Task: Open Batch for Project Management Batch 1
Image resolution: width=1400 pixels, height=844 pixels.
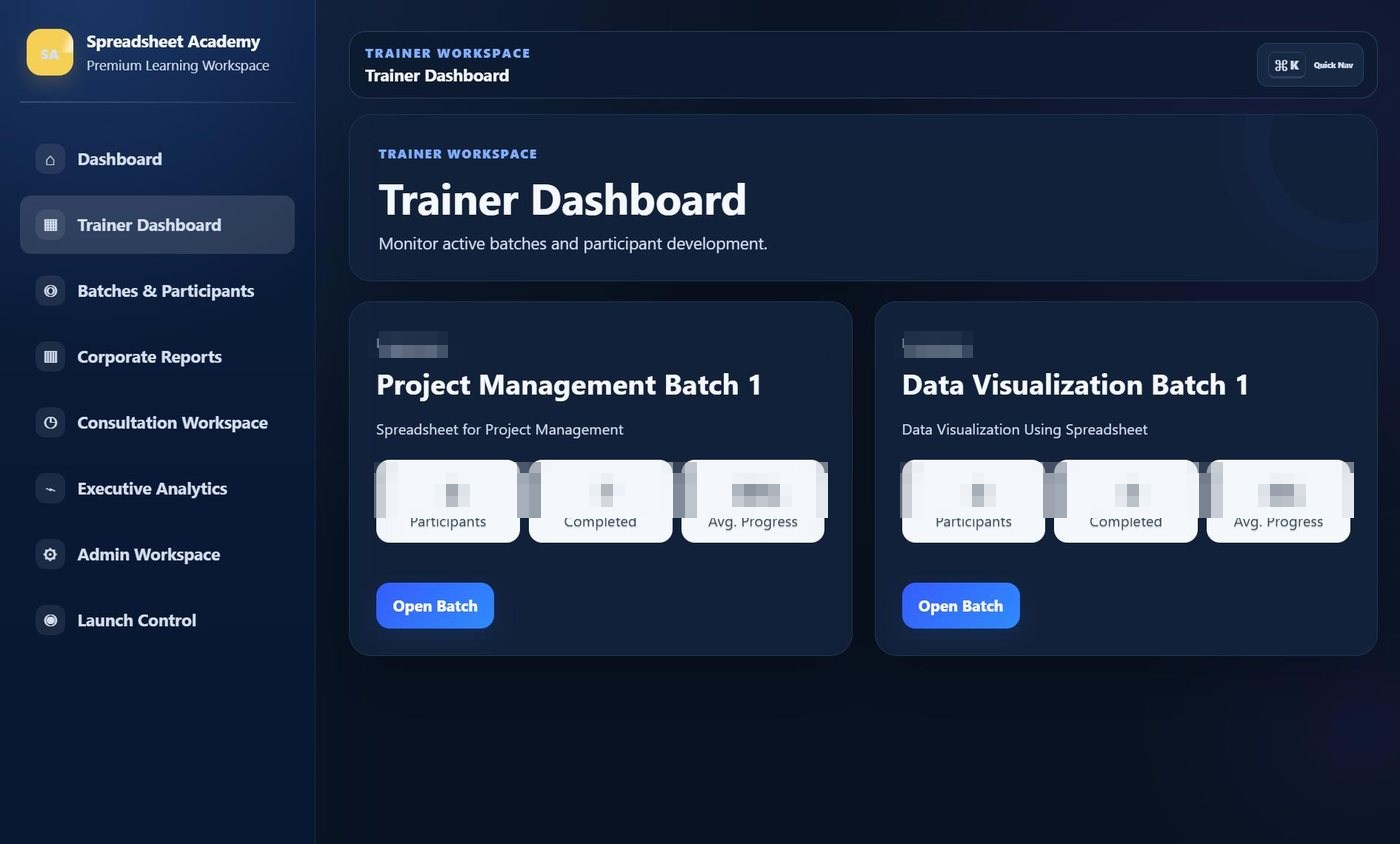Action: (435, 606)
